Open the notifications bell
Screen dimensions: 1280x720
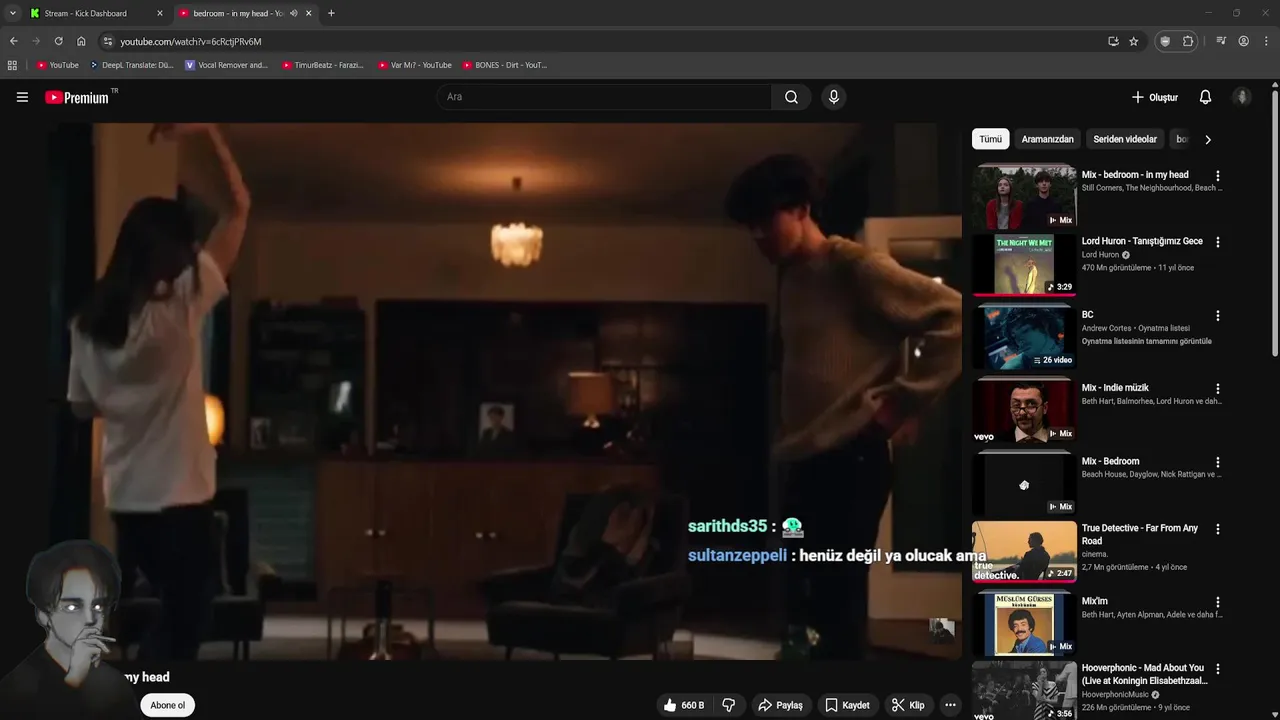(1205, 97)
